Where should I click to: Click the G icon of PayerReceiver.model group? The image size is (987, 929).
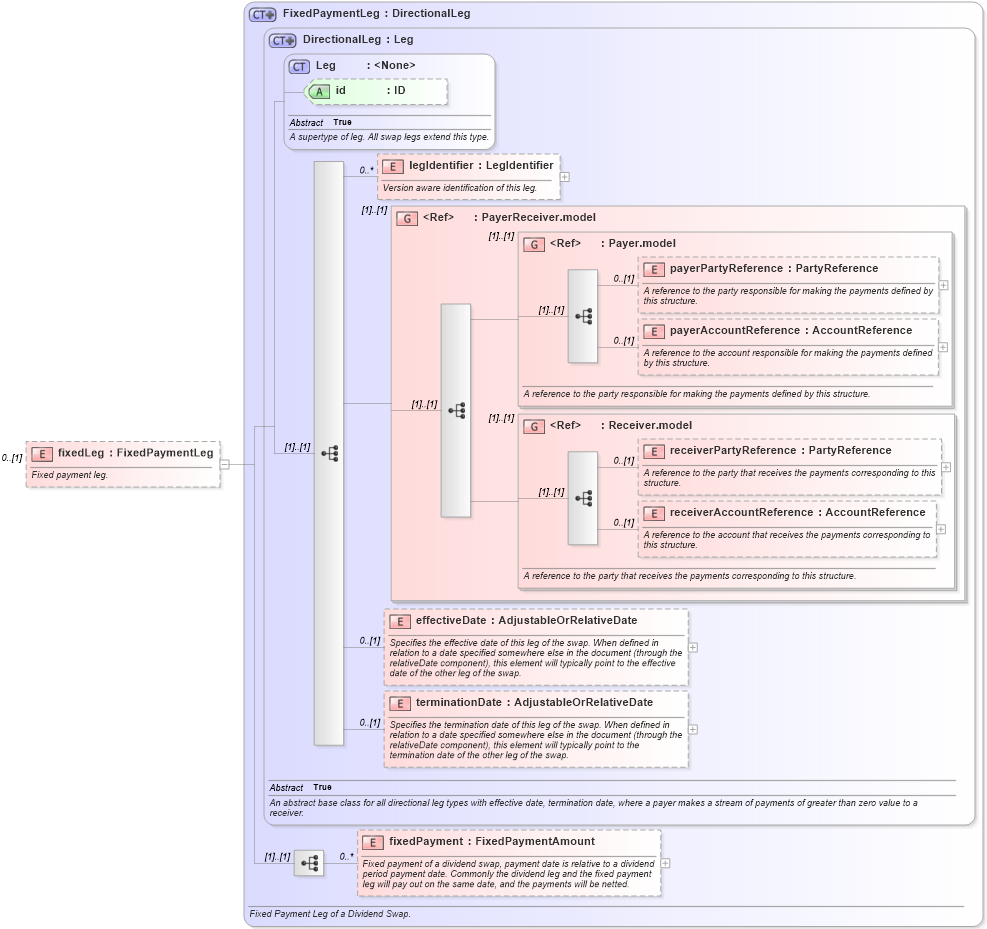(x=407, y=217)
